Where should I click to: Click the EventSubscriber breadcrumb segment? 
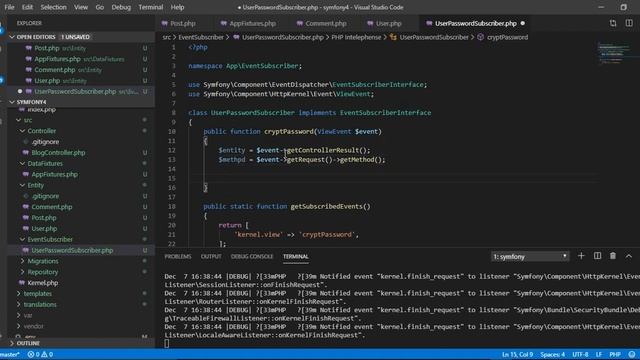click(201, 37)
